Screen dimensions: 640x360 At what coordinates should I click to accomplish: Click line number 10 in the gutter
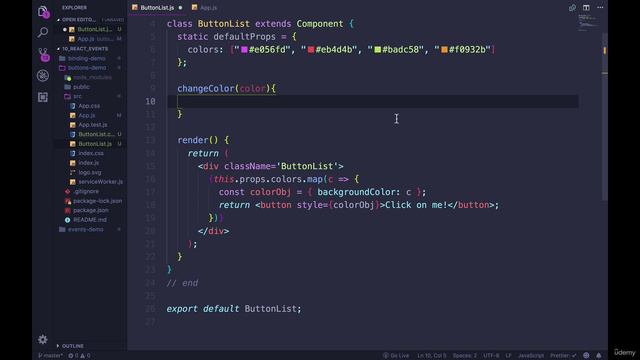coord(150,101)
